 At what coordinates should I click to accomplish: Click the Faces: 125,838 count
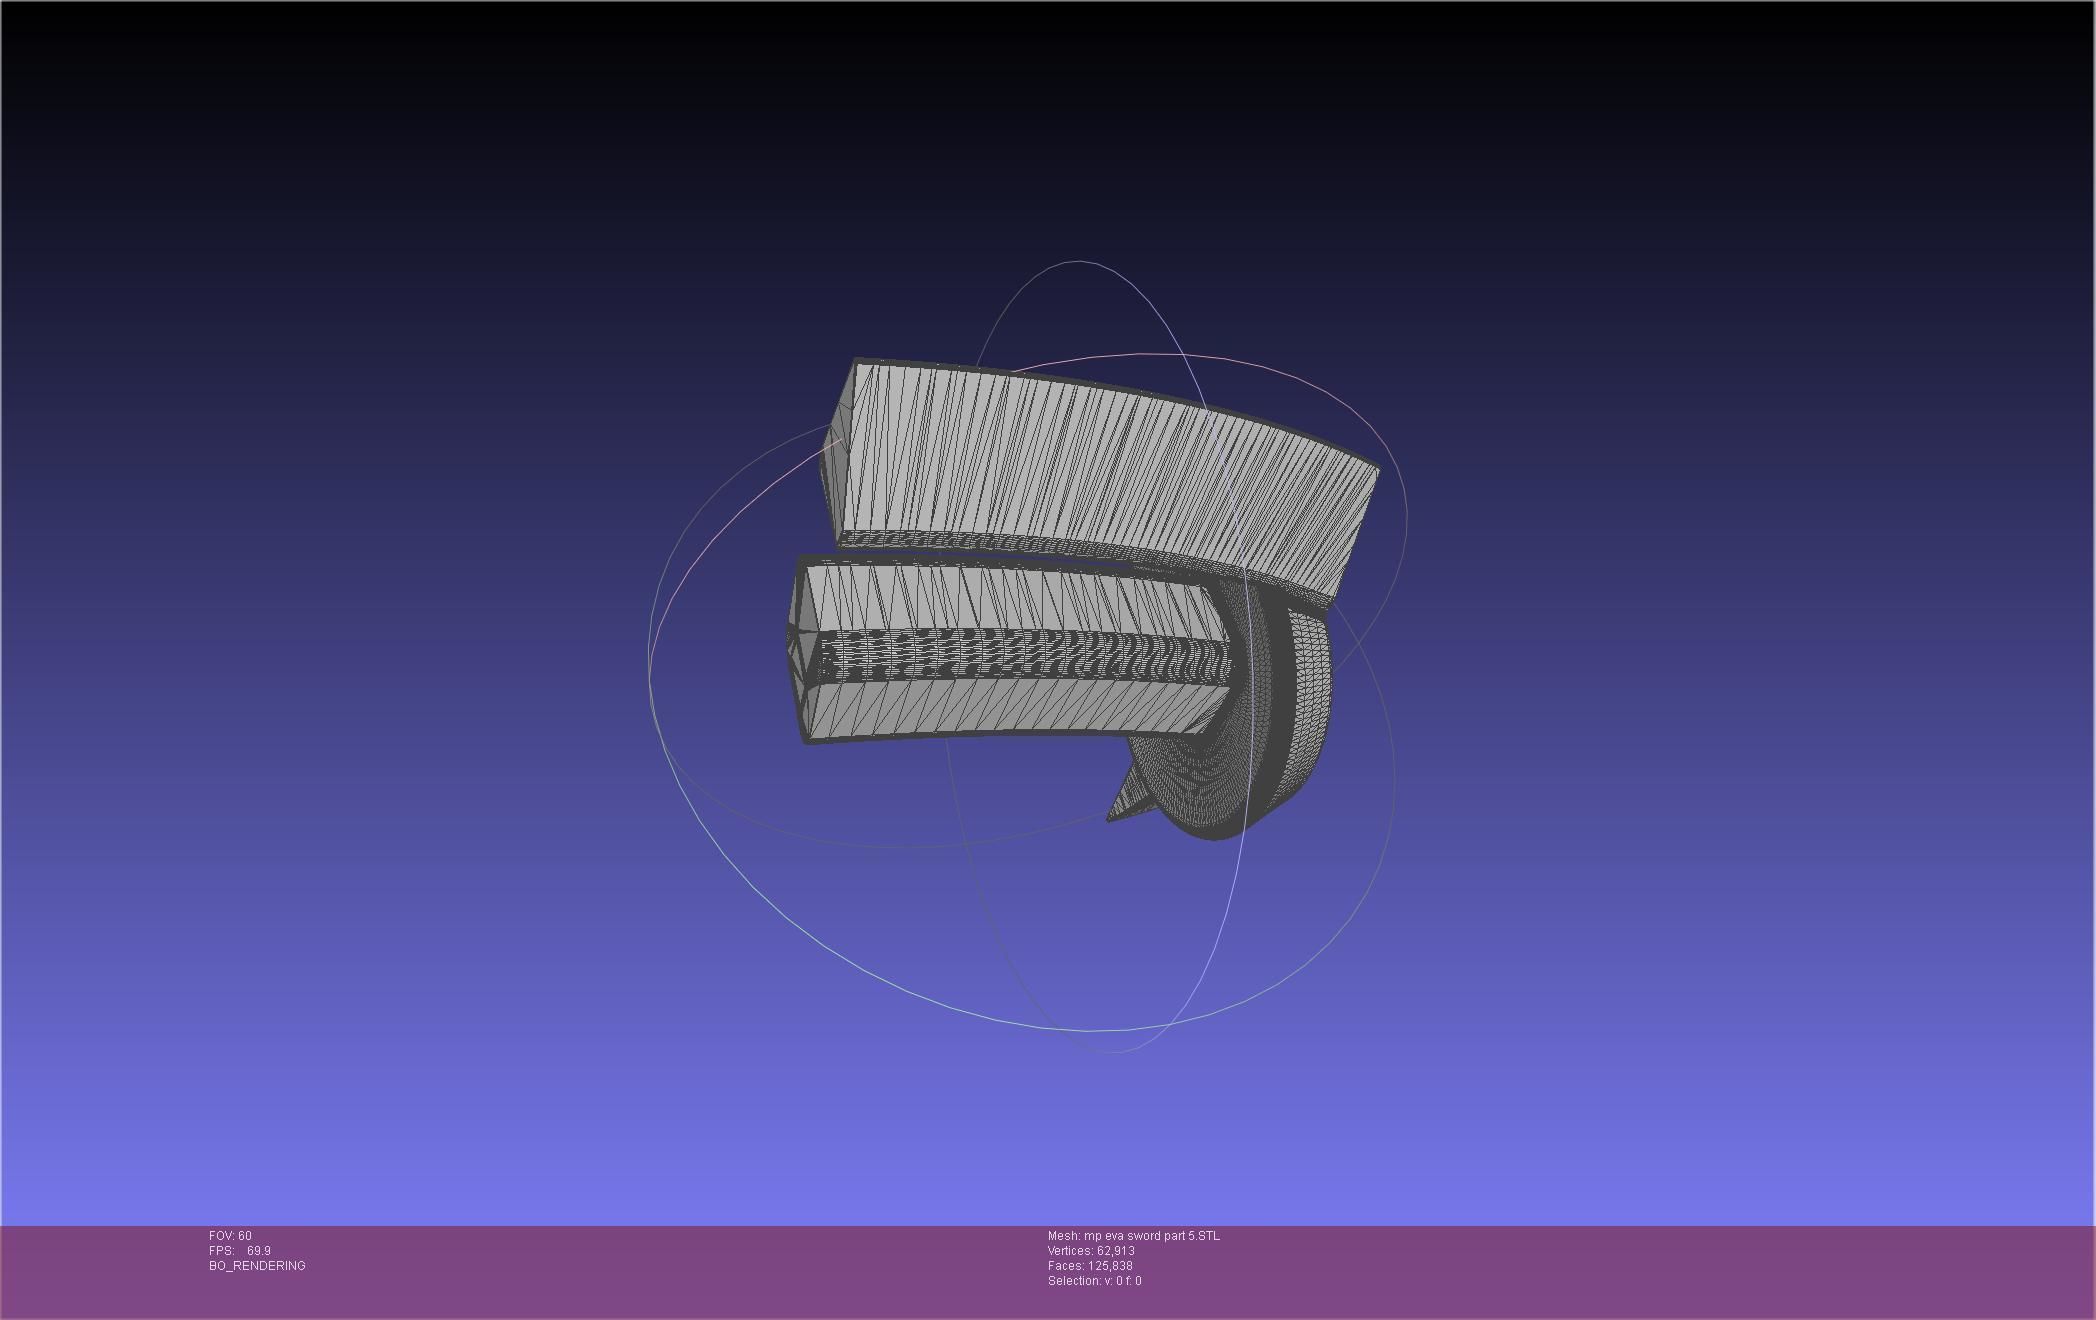(x=1090, y=1266)
